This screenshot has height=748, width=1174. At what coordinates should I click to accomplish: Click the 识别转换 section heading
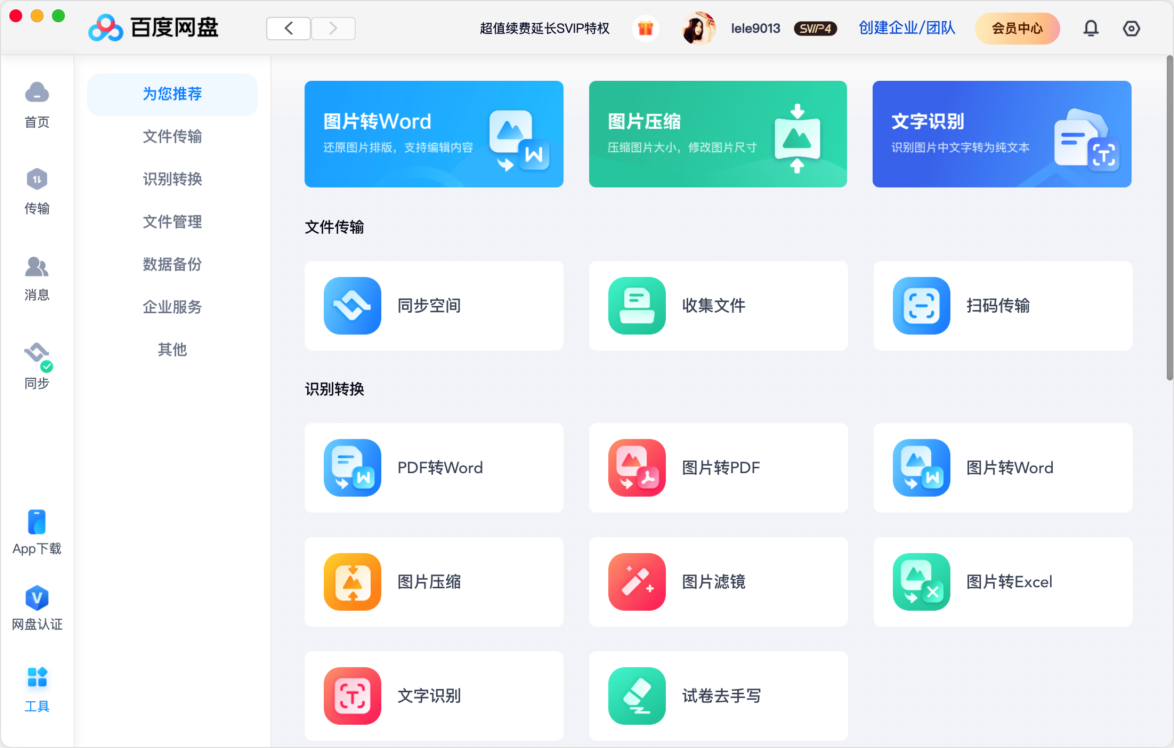click(x=334, y=389)
